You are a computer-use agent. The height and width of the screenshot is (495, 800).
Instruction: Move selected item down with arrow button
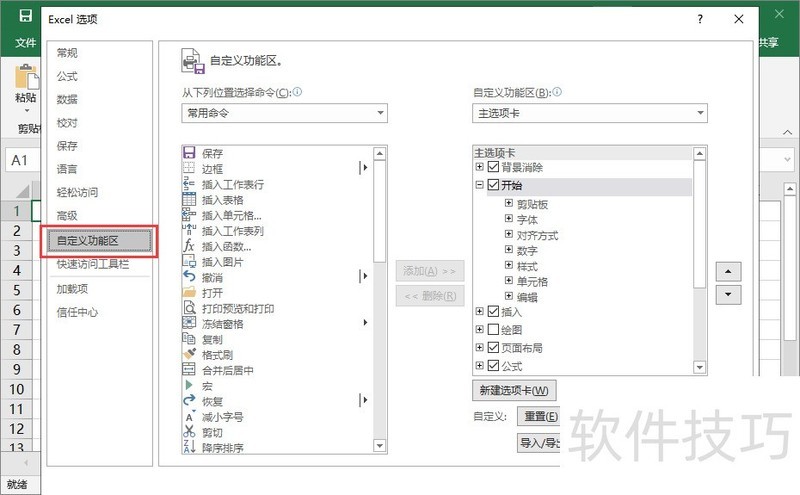(x=728, y=294)
